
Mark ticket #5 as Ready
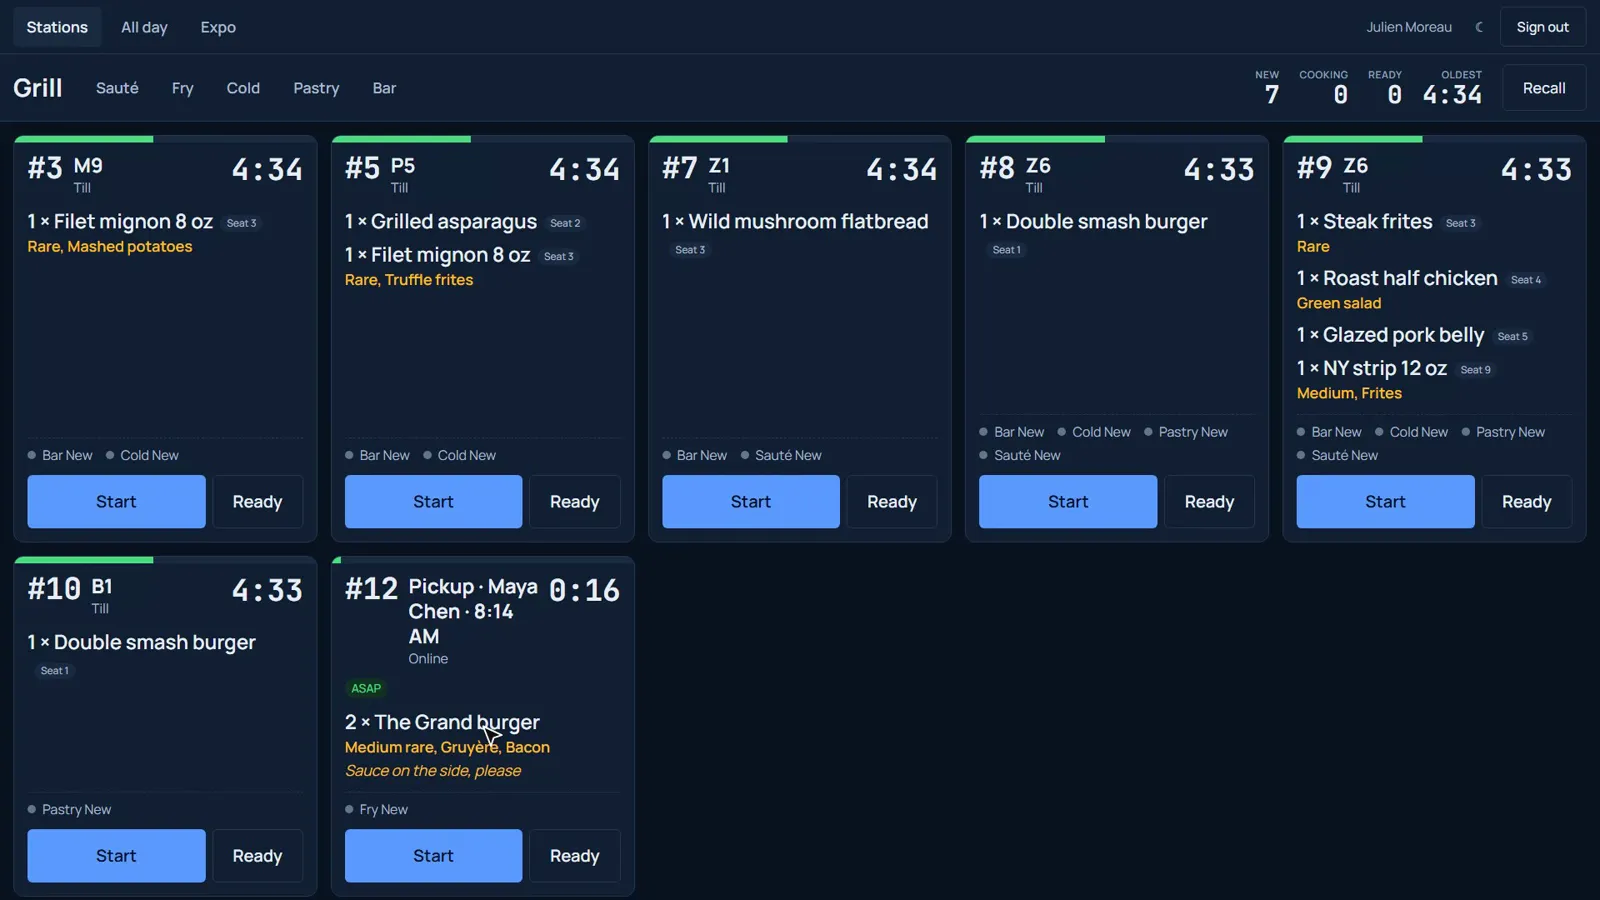pyautogui.click(x=575, y=501)
